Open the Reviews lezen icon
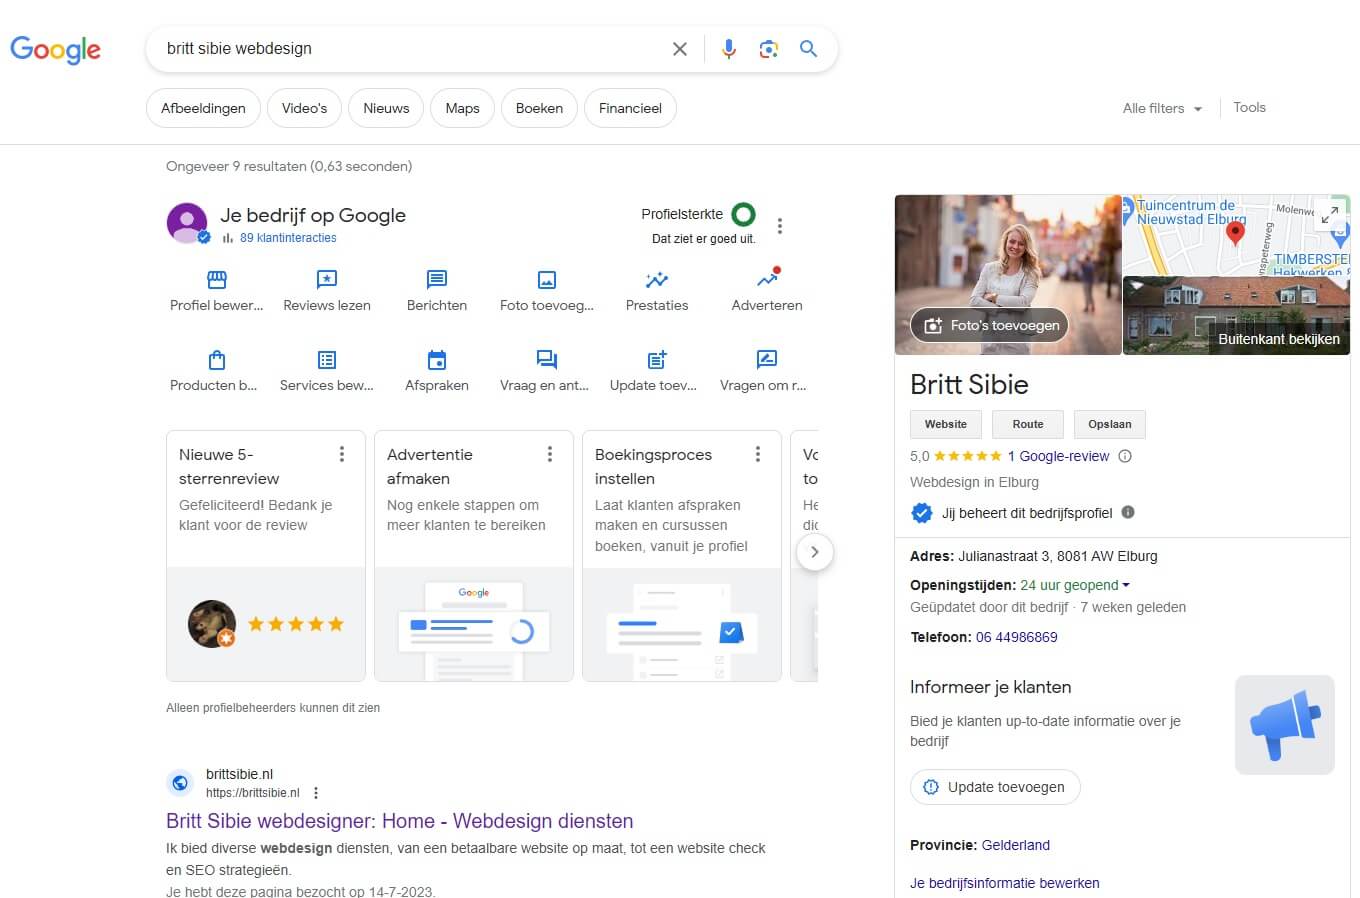This screenshot has height=898, width=1360. (326, 280)
